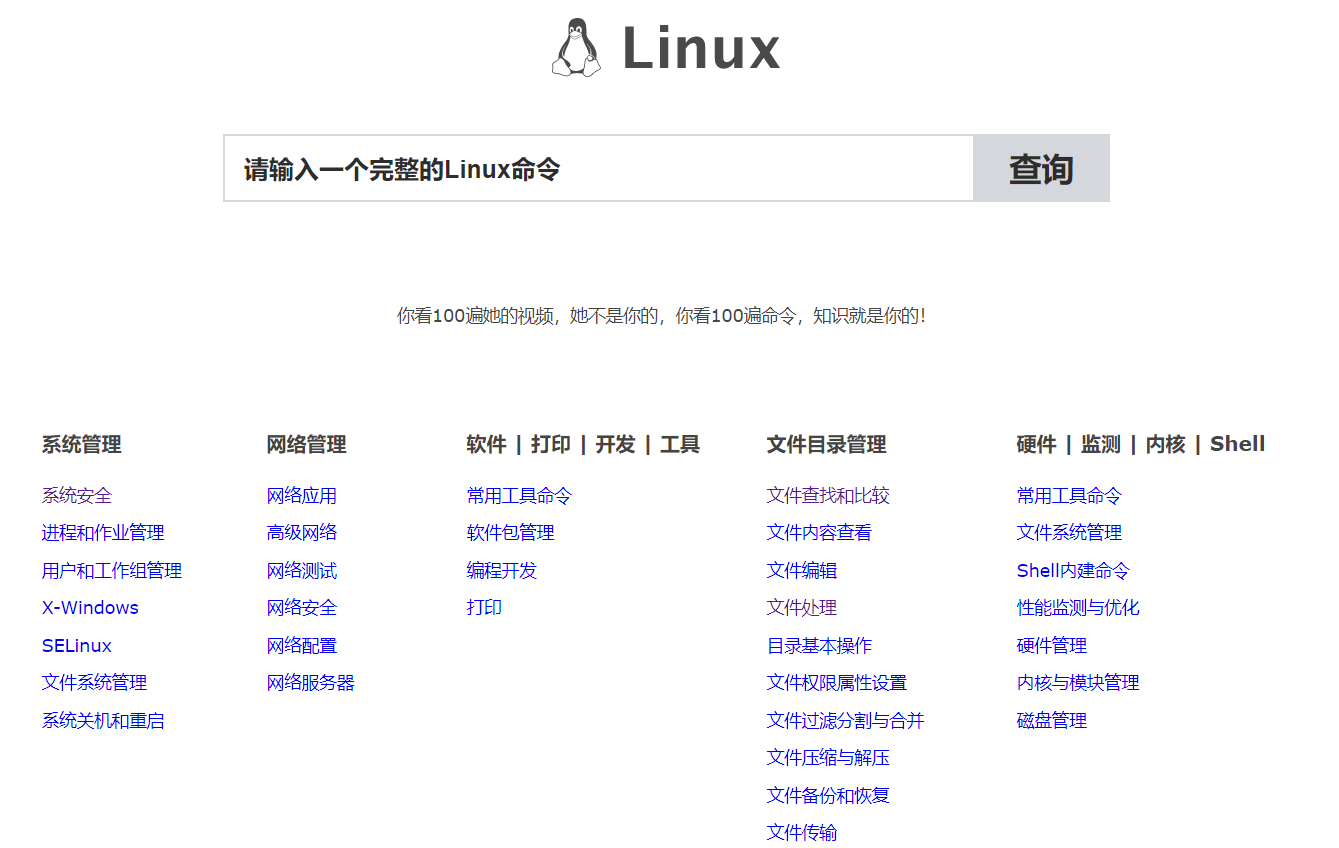
Task: Open the 网络应用 link
Action: 302,495
